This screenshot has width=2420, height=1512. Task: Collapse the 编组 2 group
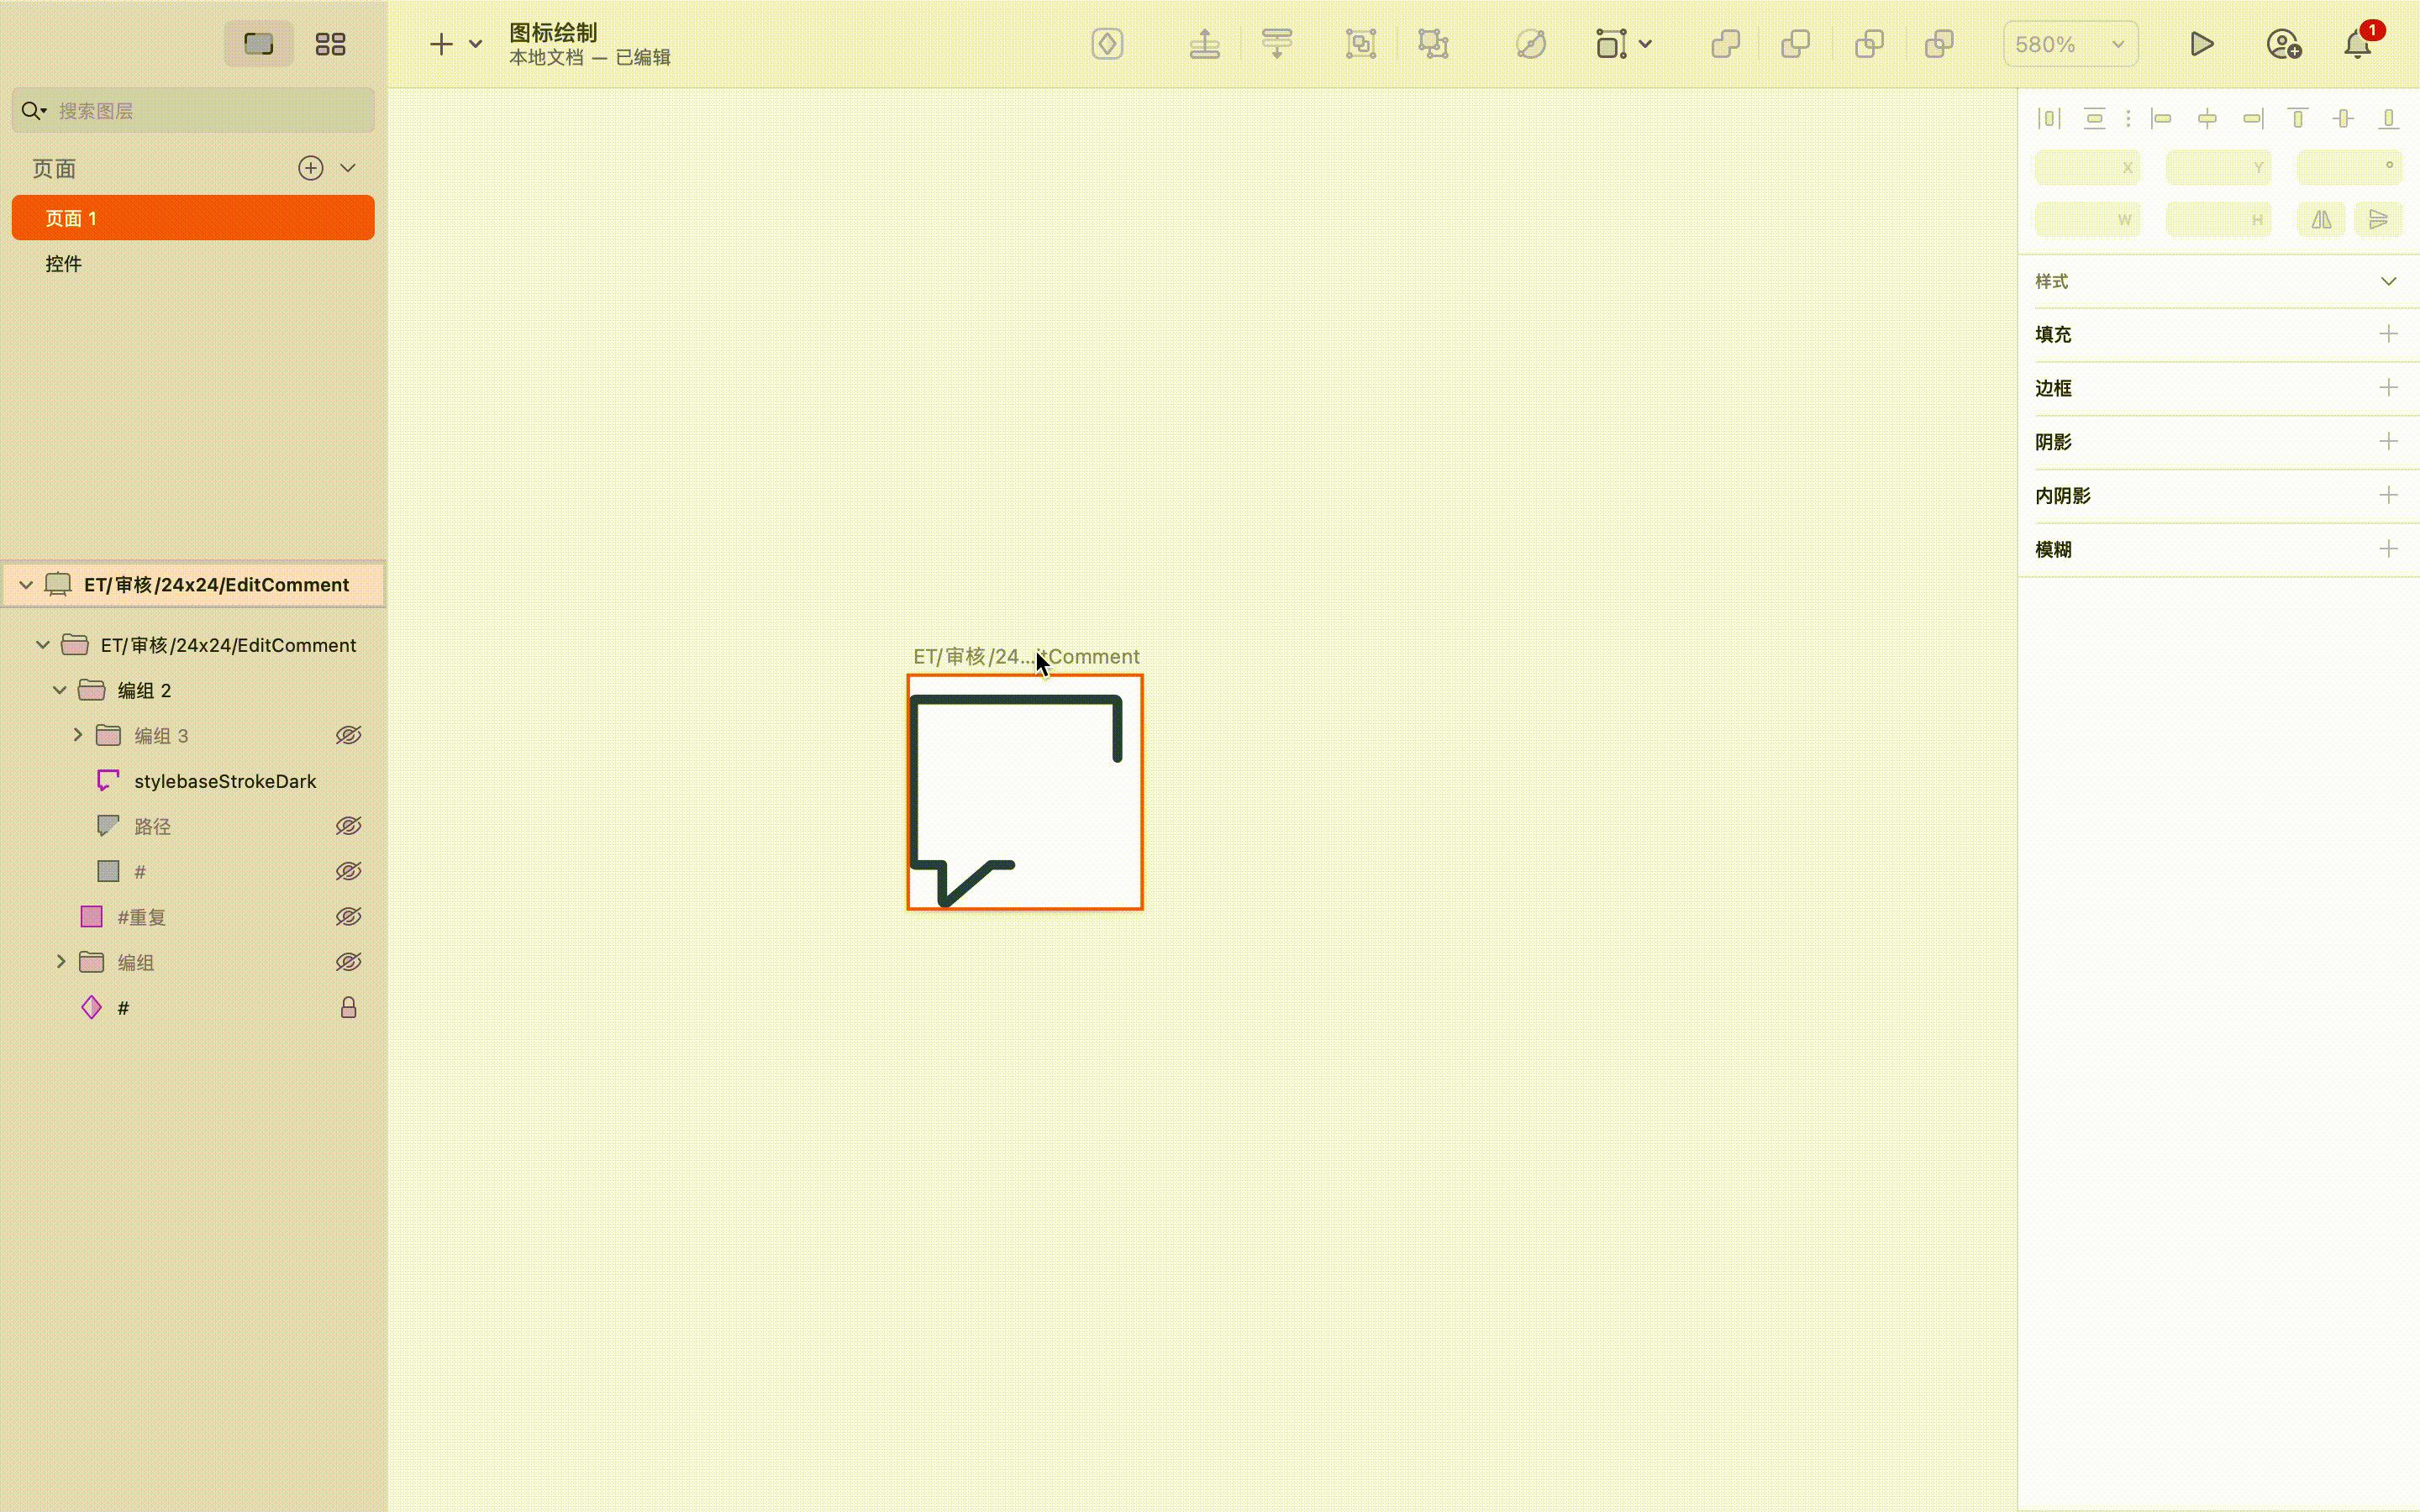pyautogui.click(x=60, y=690)
